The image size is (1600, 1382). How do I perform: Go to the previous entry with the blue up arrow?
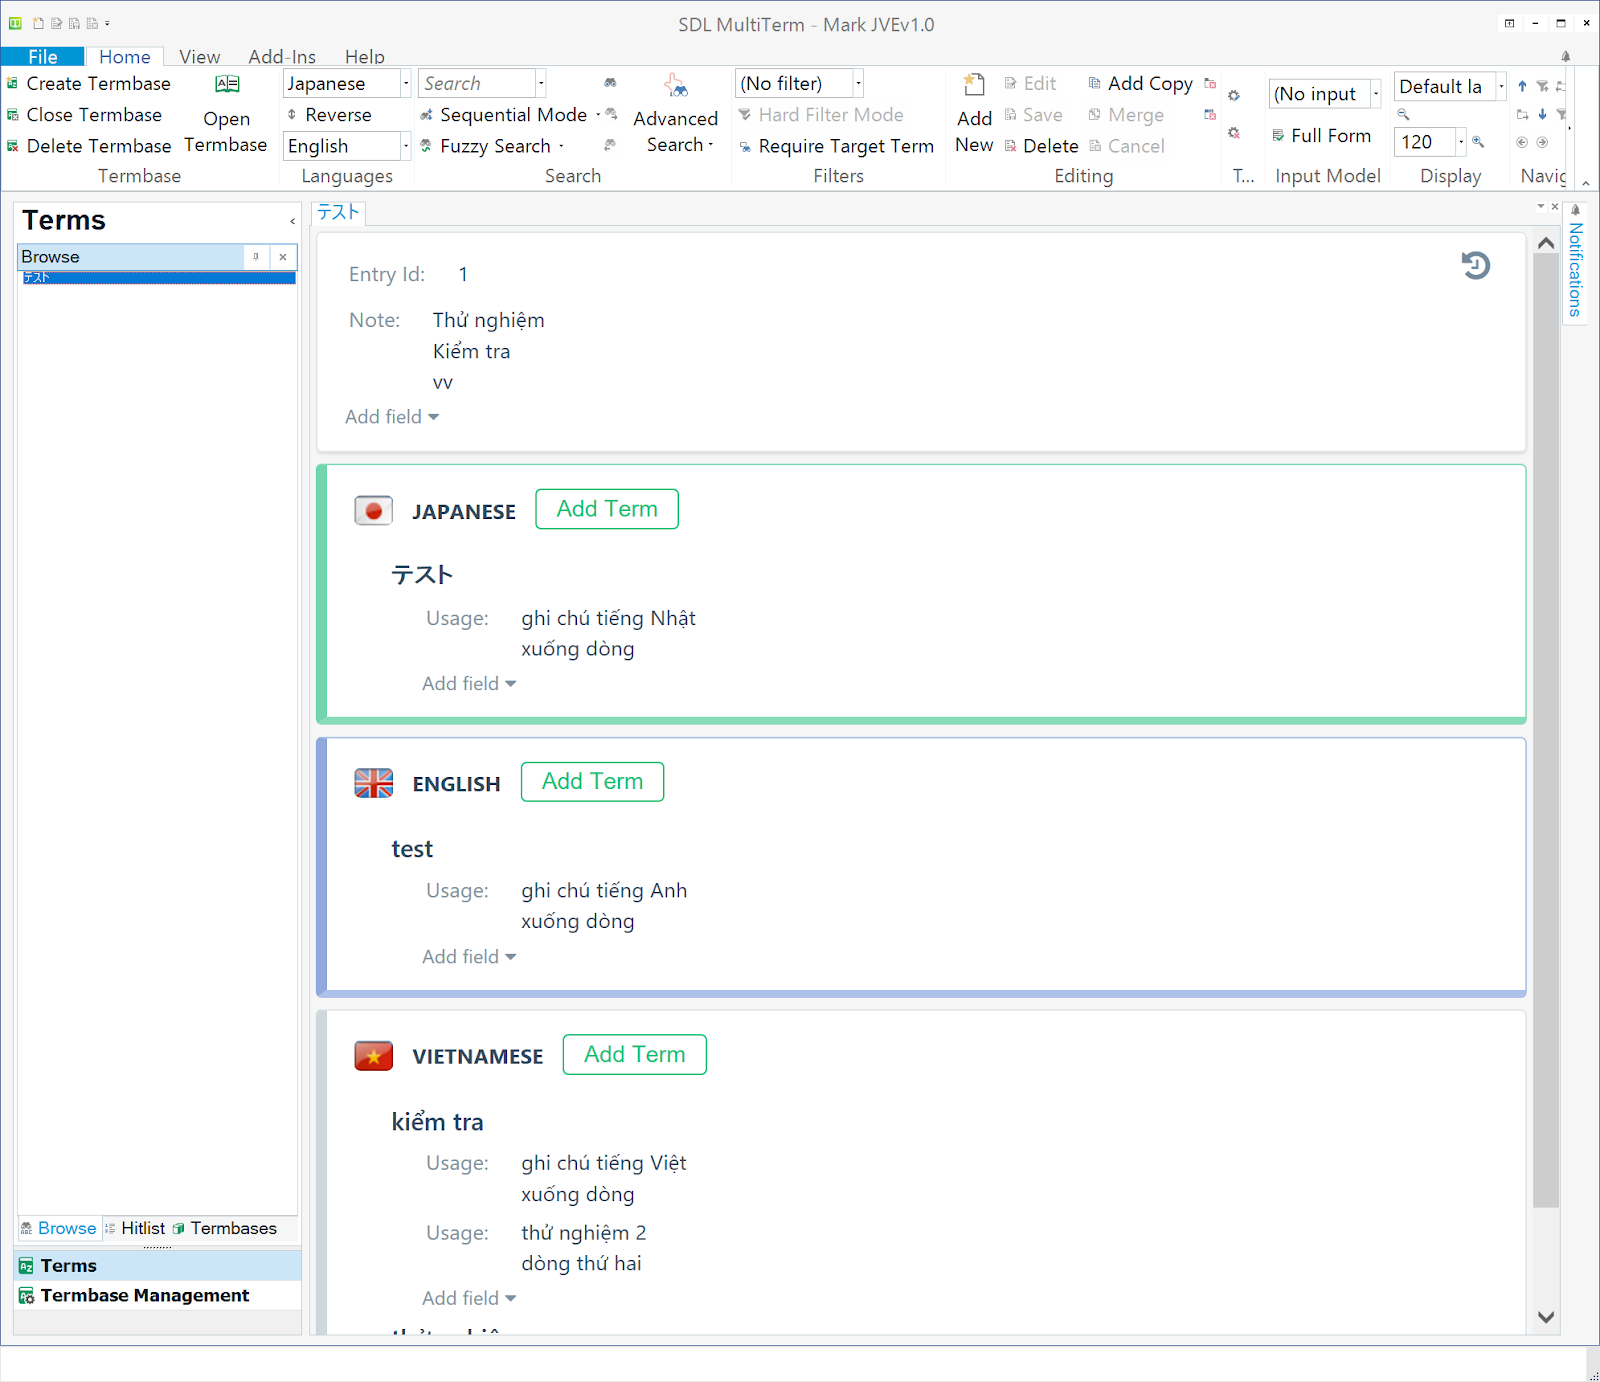pos(1522,86)
